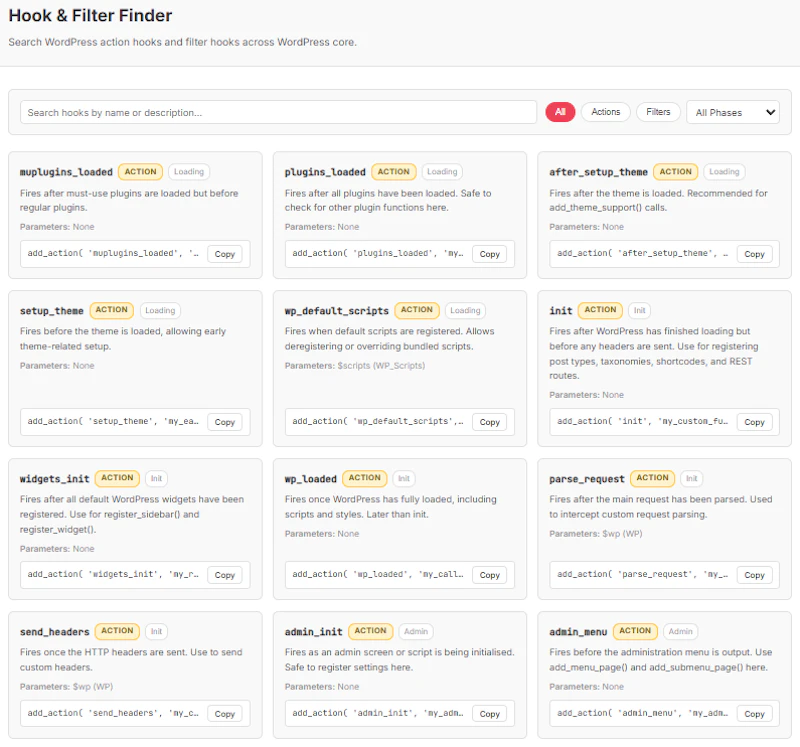Click the muplugins_loaded hook title

point(66,172)
